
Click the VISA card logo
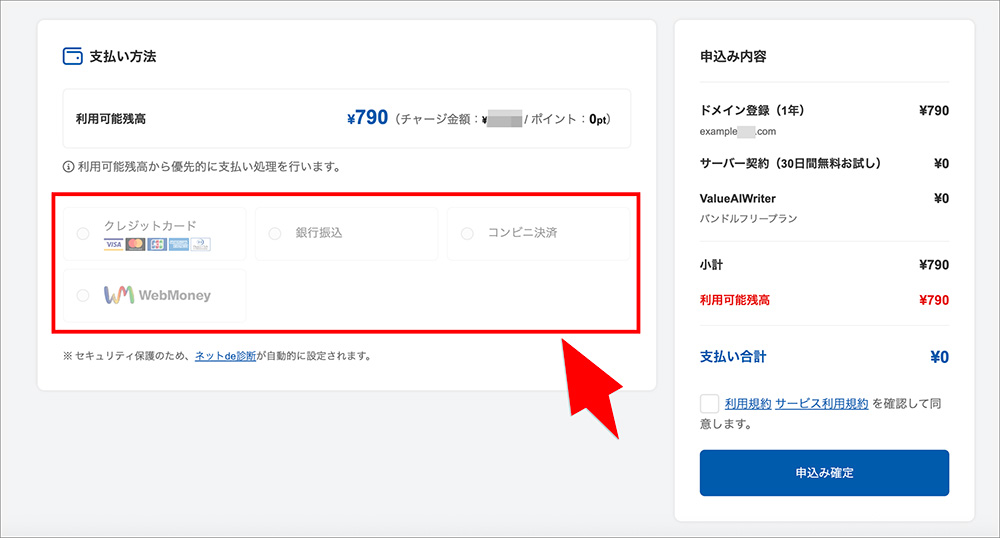[114, 244]
